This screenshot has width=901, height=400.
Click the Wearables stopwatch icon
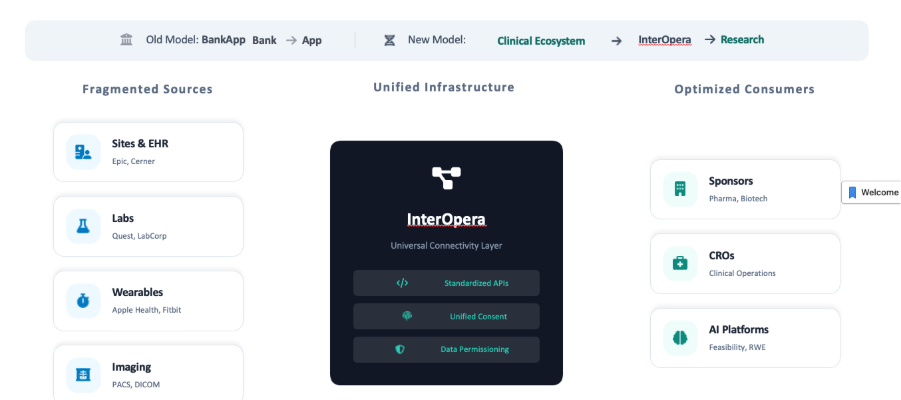click(83, 301)
